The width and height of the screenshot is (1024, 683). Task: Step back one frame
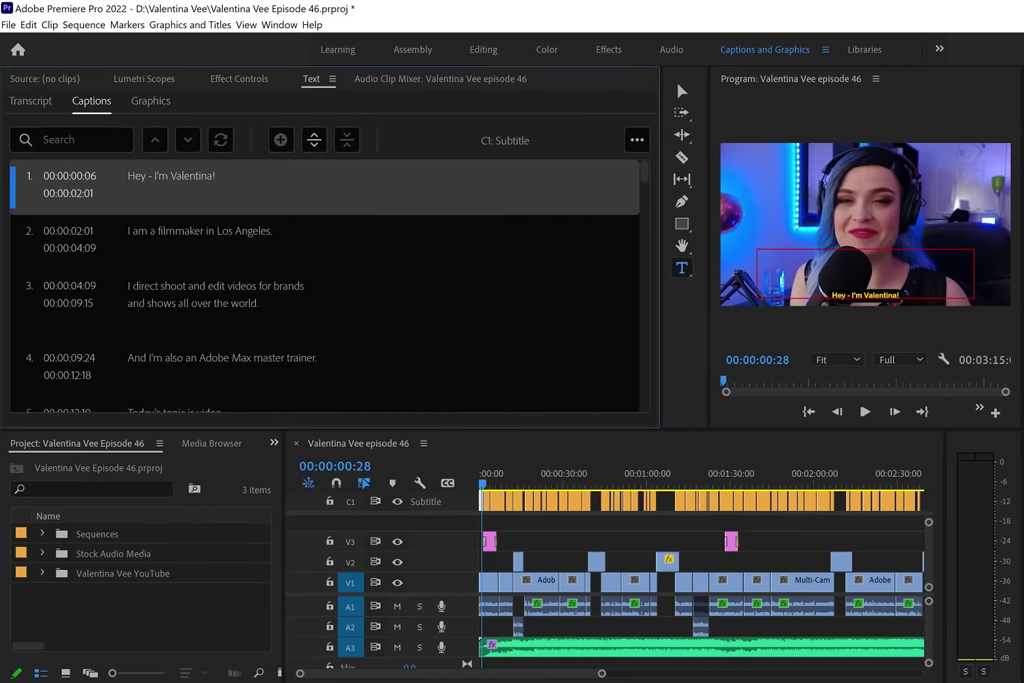coord(837,411)
